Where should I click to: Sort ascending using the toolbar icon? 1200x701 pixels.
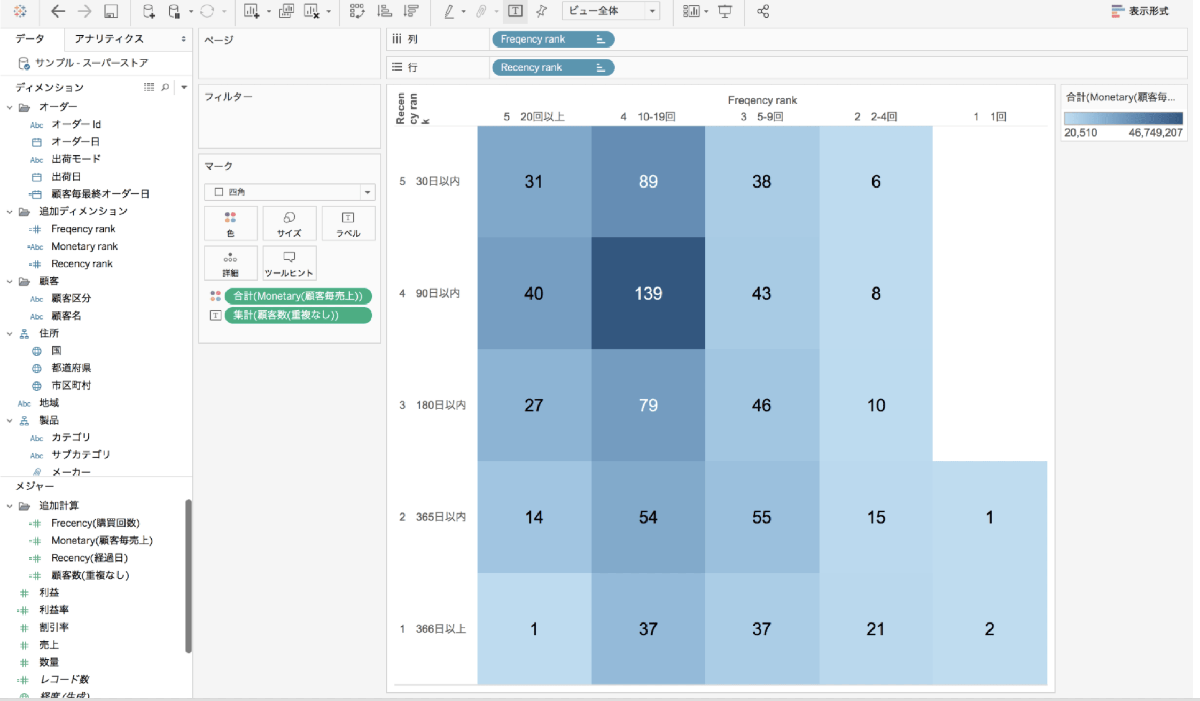pyautogui.click(x=385, y=12)
